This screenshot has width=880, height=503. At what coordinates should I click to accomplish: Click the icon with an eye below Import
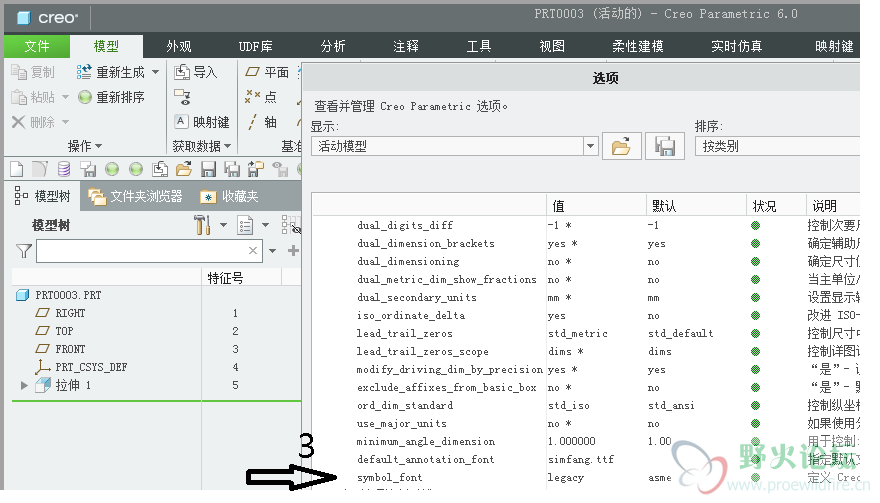182,97
